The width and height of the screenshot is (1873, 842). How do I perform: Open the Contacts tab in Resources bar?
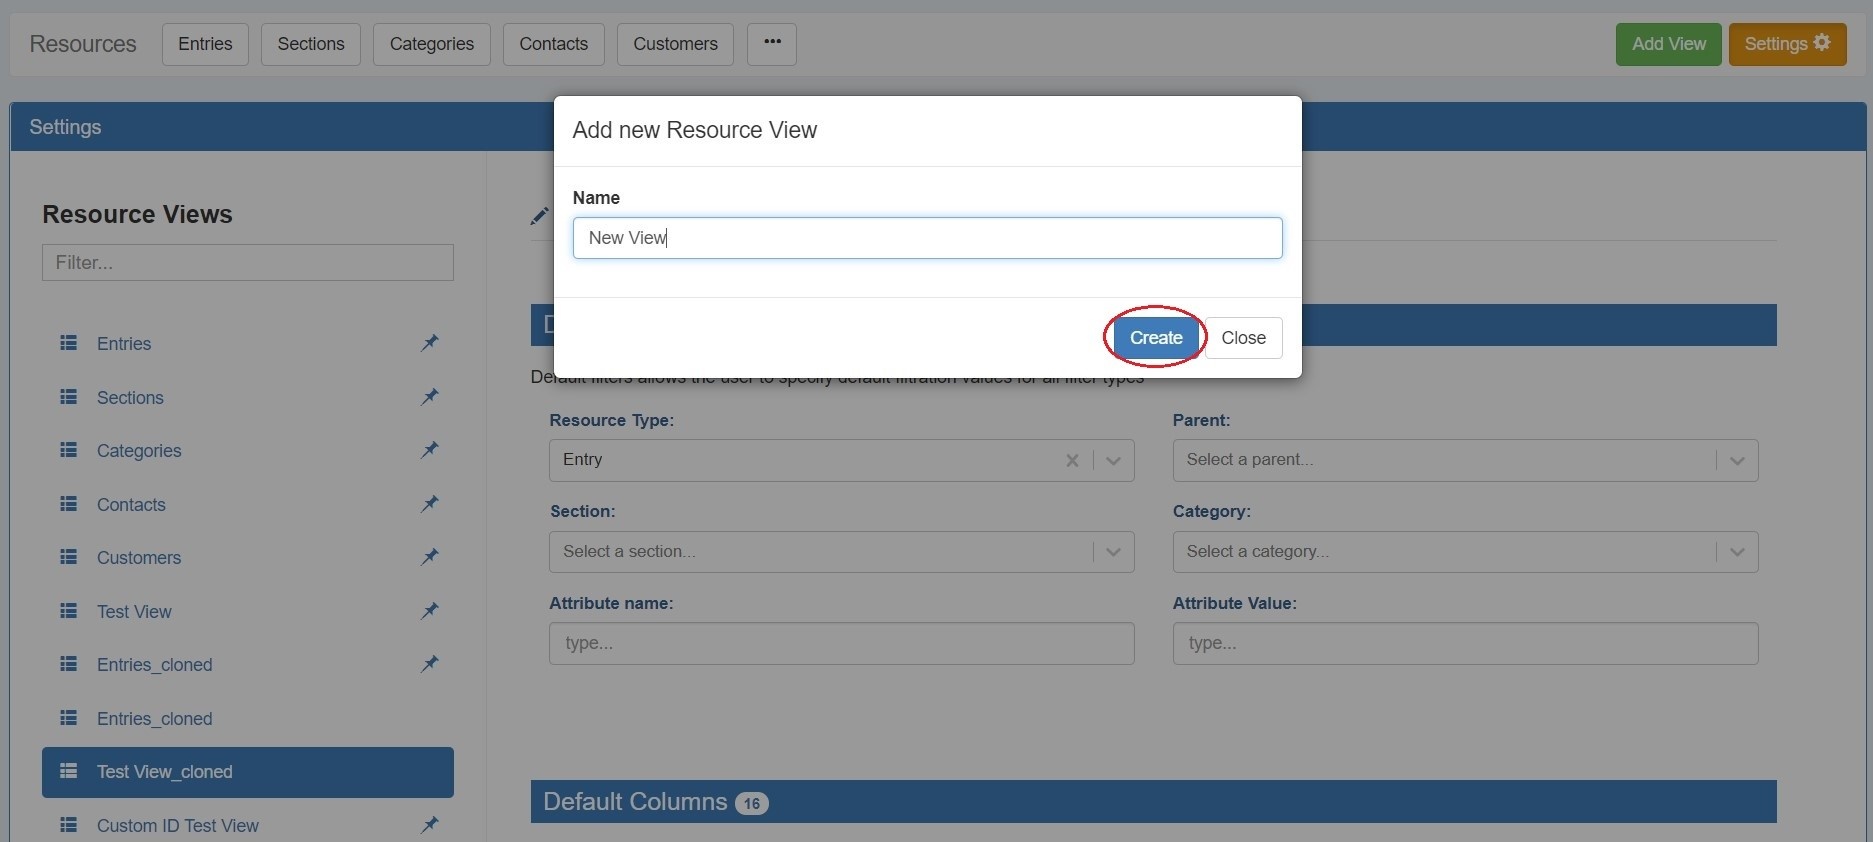point(553,44)
